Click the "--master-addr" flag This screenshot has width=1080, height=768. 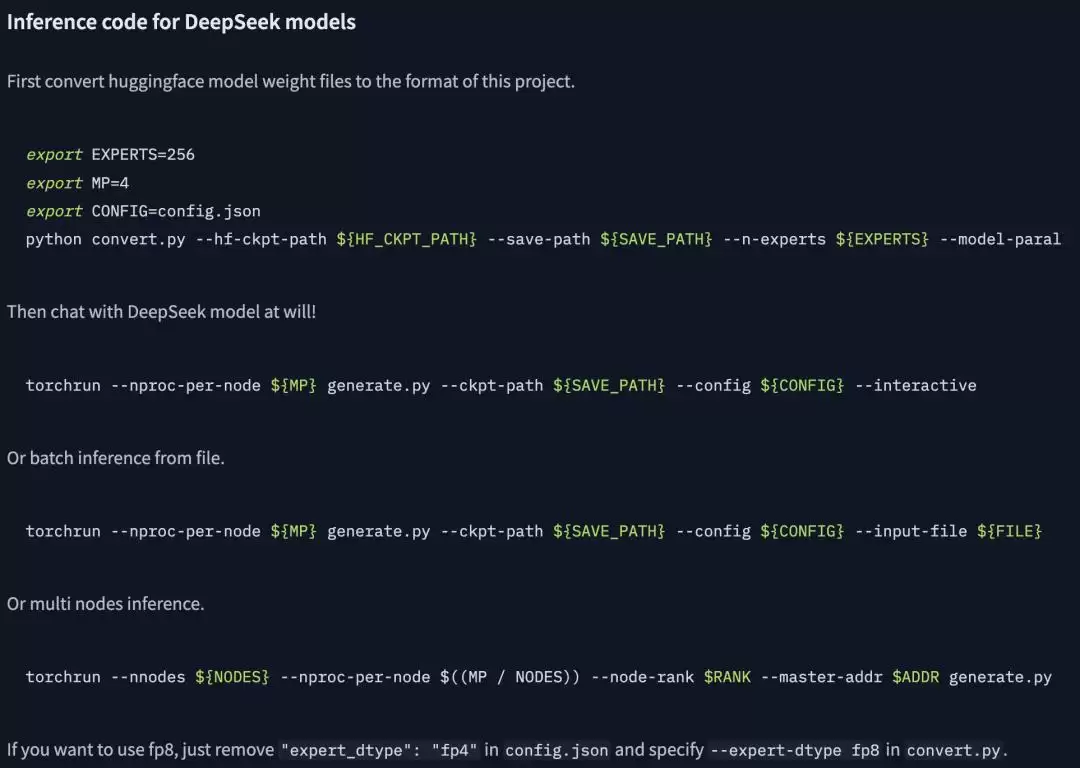(x=822, y=677)
